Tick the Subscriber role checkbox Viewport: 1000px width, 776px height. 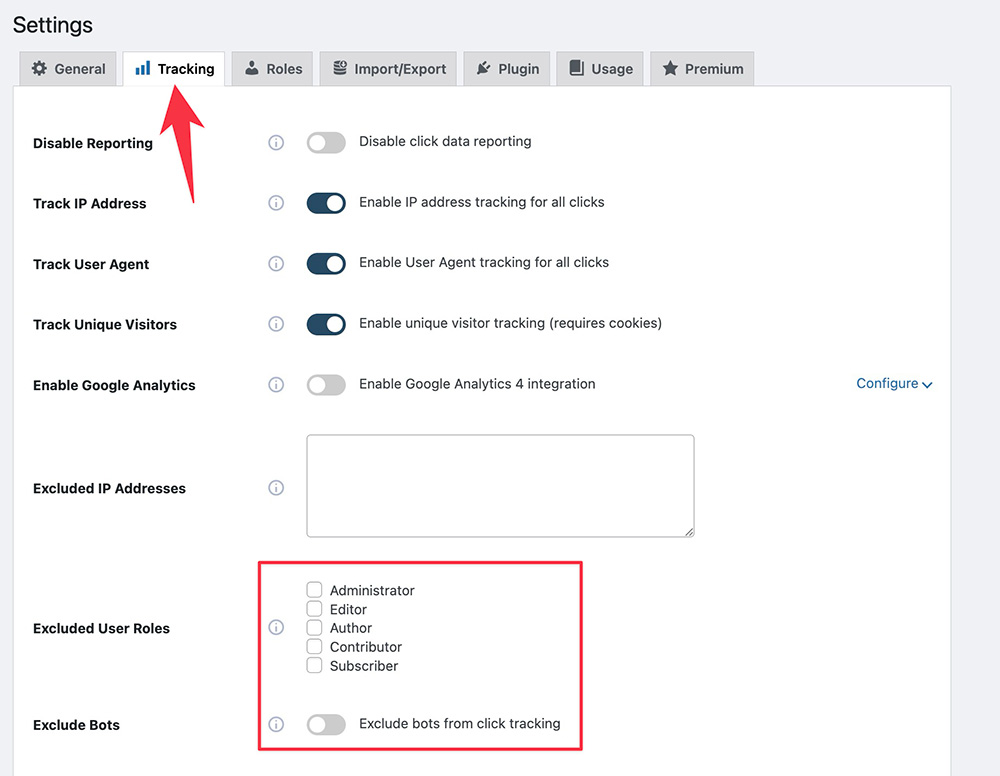314,665
